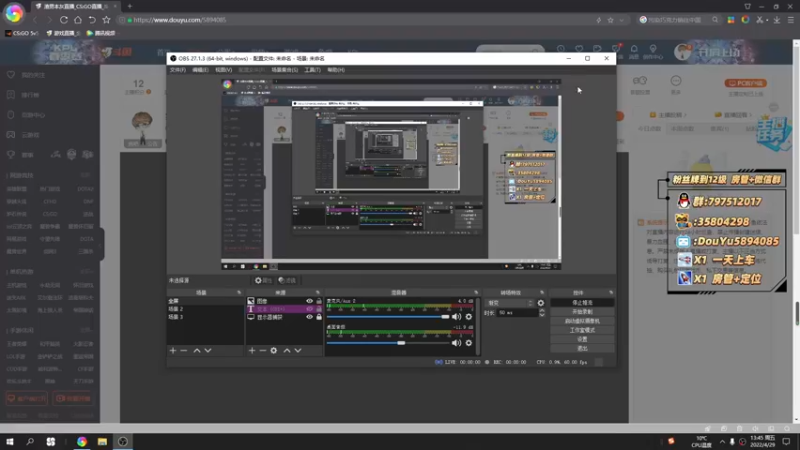This screenshot has width=800, height=450.
Task: Remove selected source with the minus icon
Action: pos(262,351)
